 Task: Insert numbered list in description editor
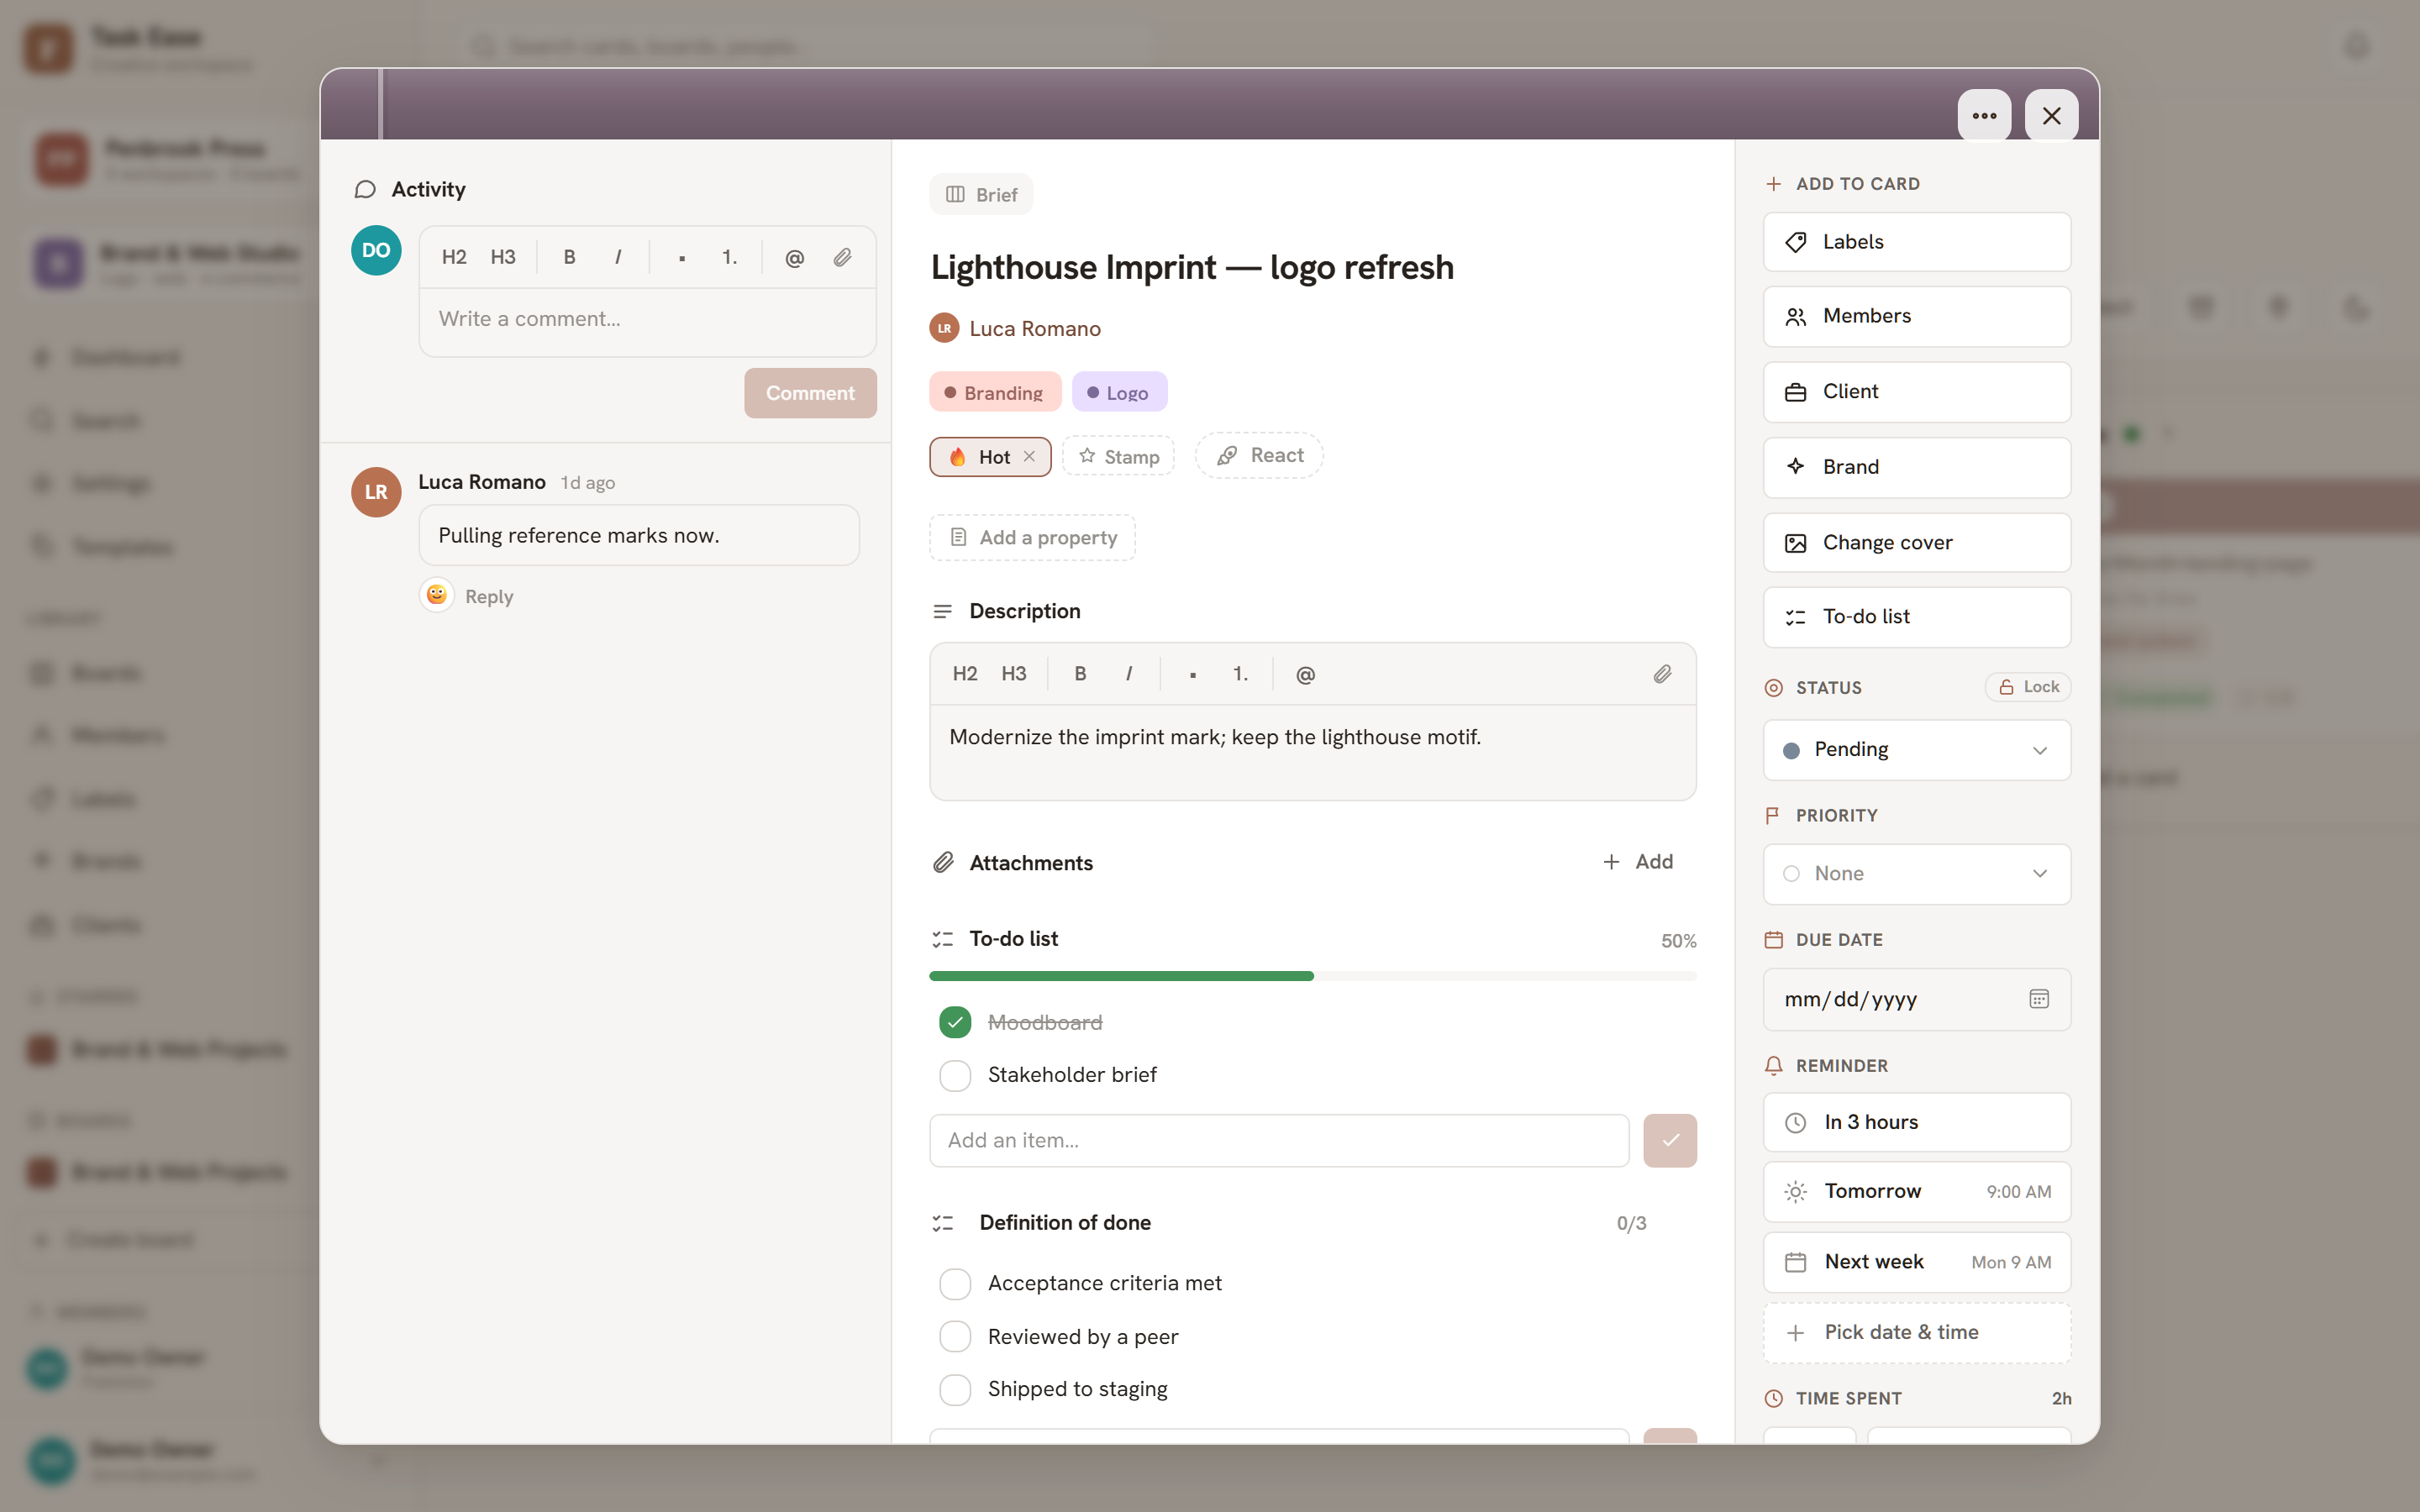coord(1241,674)
